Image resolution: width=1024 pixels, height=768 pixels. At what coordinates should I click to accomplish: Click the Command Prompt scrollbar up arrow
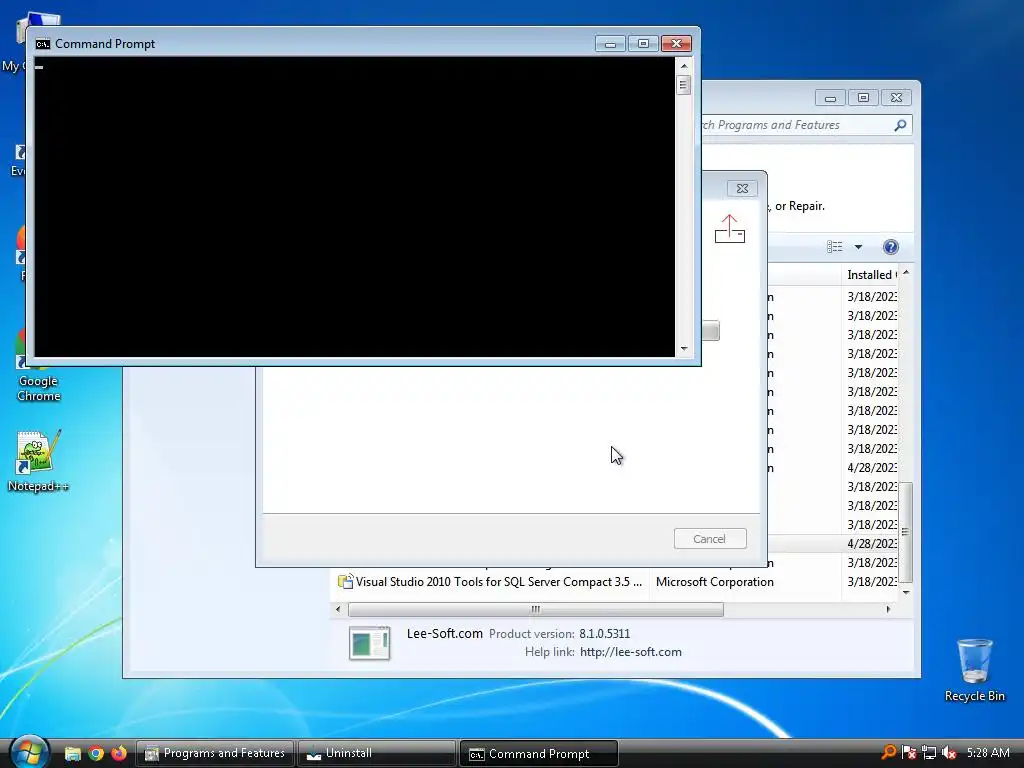(684, 66)
